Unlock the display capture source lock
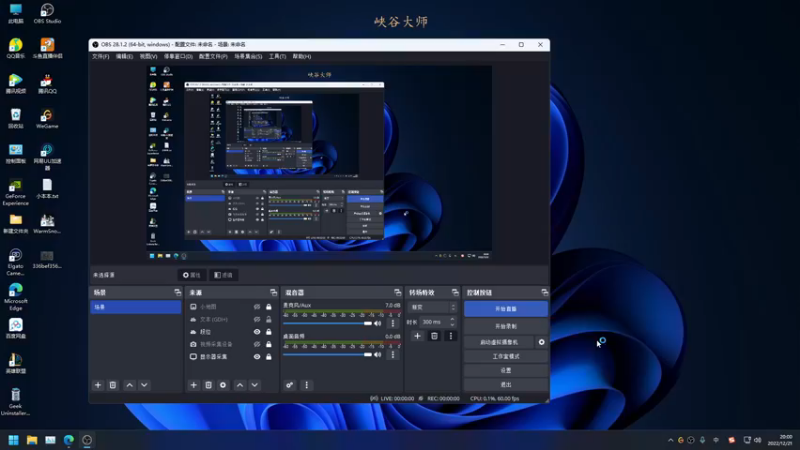 click(269, 357)
